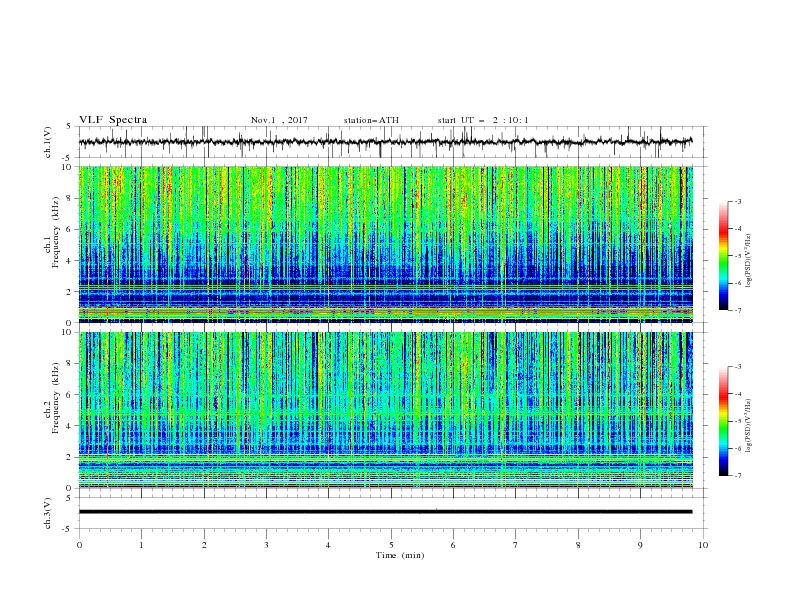Click the '-3' tick on upper colorbar
Screen dimensions: 792x612
[x=737, y=201]
